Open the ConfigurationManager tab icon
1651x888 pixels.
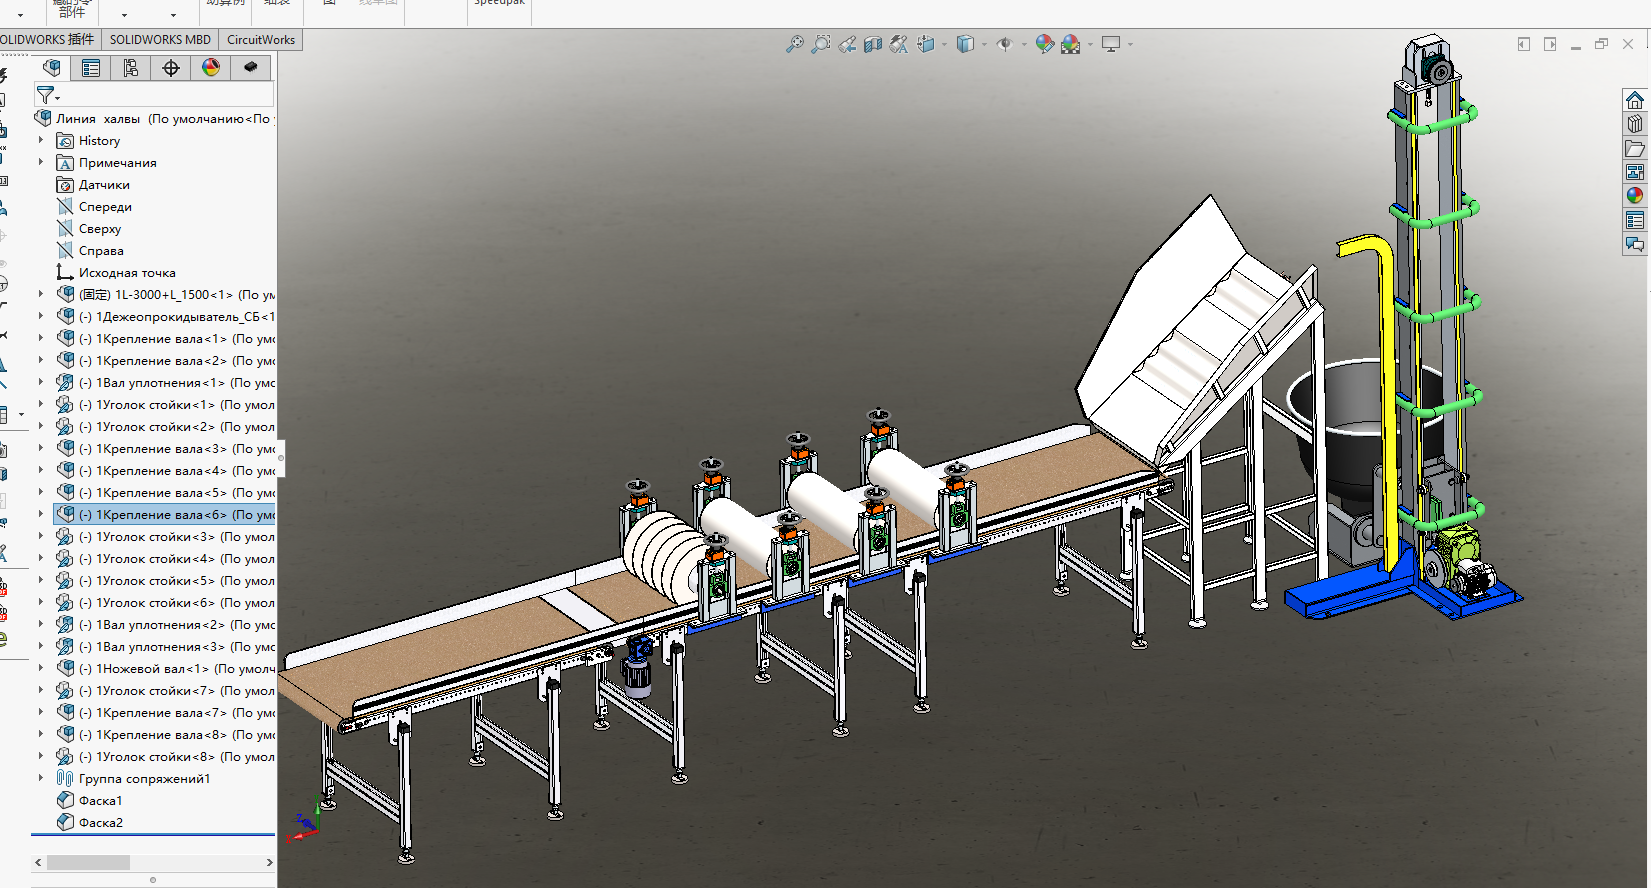coord(131,68)
